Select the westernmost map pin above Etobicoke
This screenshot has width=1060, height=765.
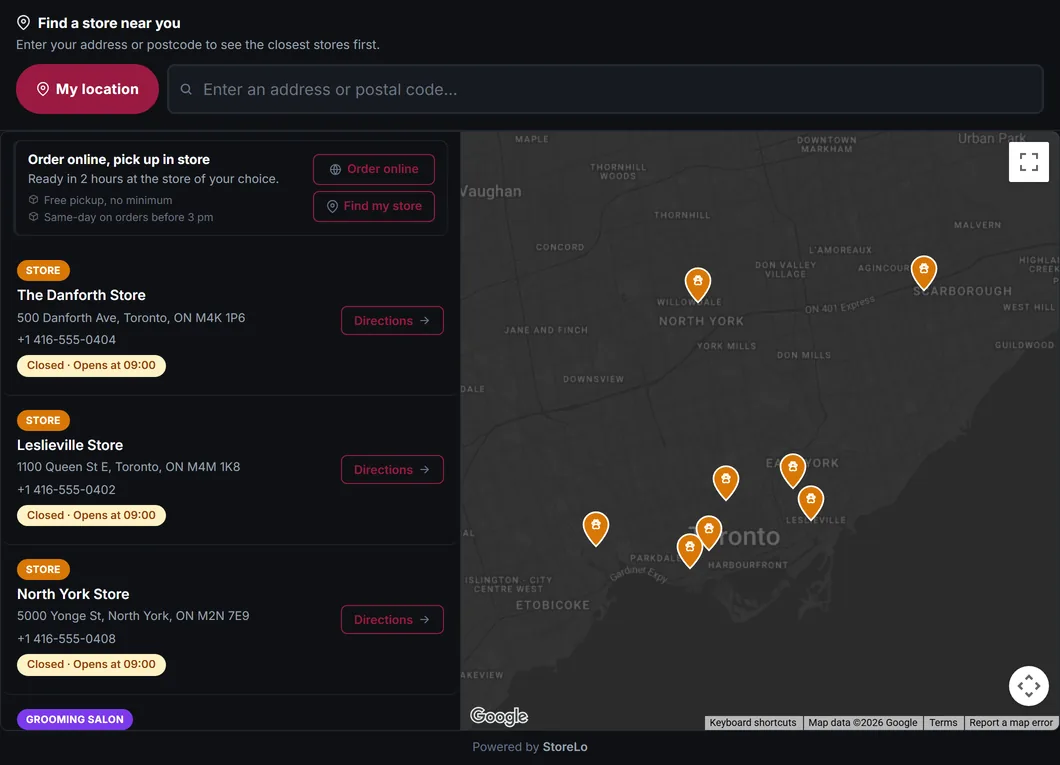(596, 528)
